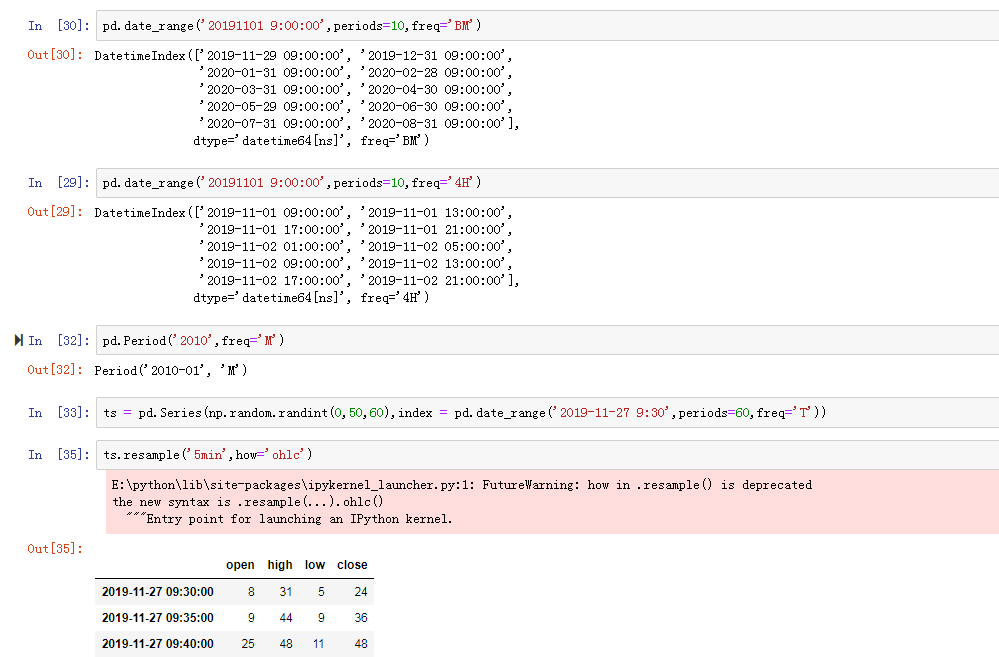
Task: Click the 'close' column header
Action: point(352,565)
